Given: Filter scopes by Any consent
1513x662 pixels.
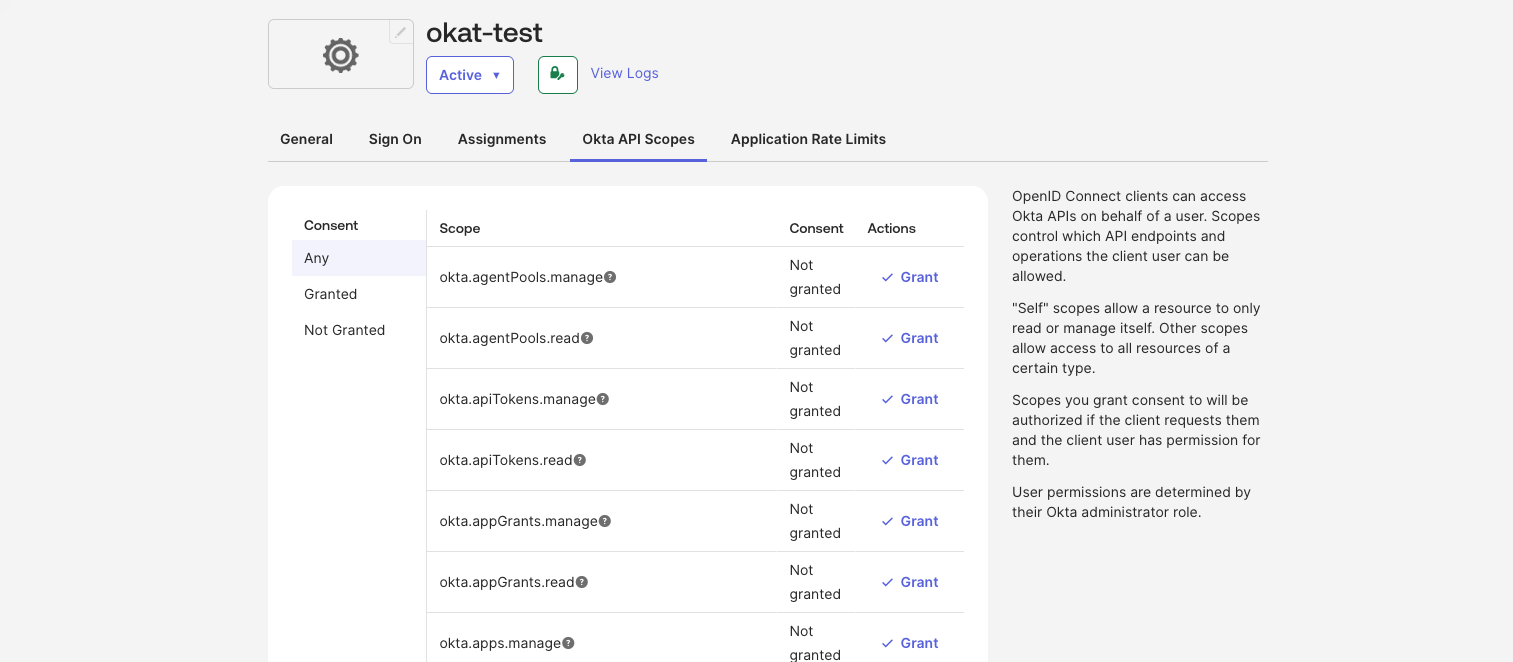Looking at the screenshot, I should (317, 258).
